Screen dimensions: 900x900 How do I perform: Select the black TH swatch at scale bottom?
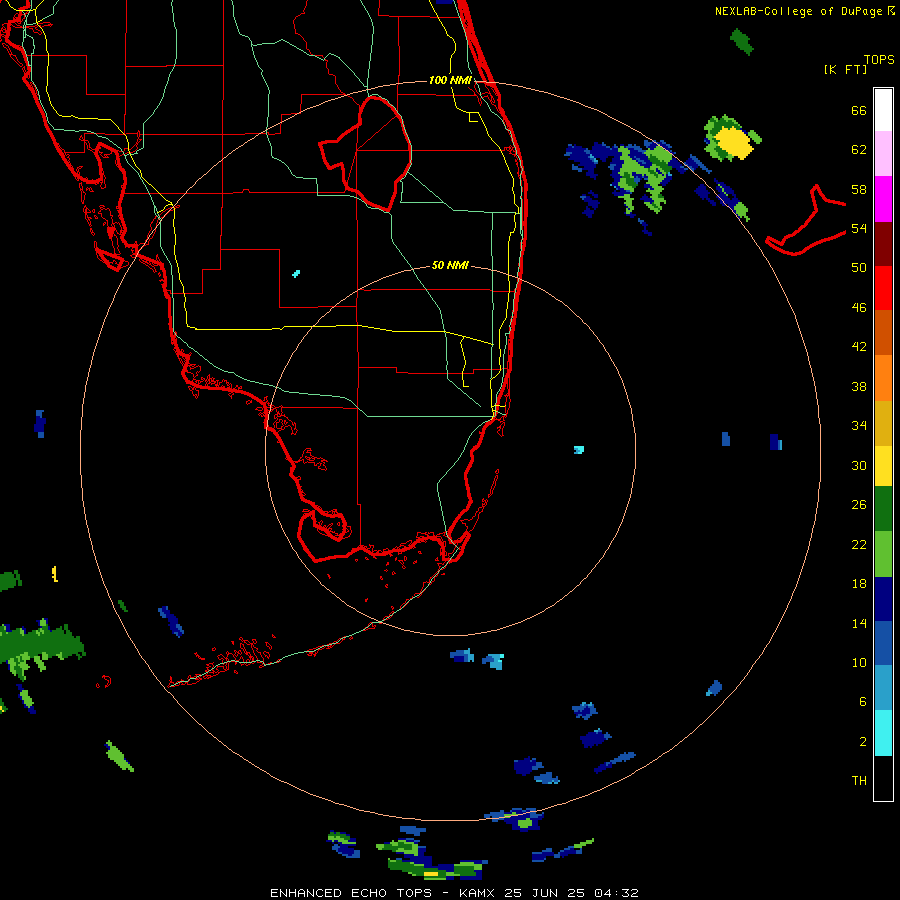883,778
